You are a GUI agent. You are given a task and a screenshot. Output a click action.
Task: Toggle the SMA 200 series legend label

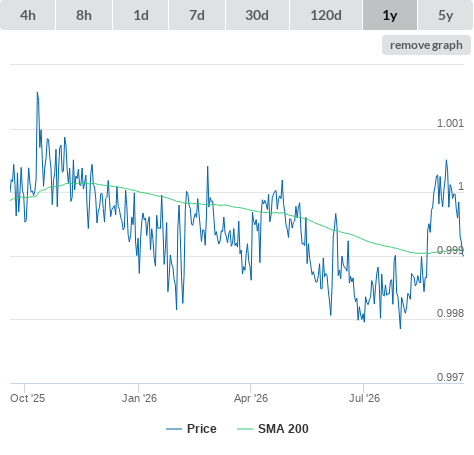[283, 429]
